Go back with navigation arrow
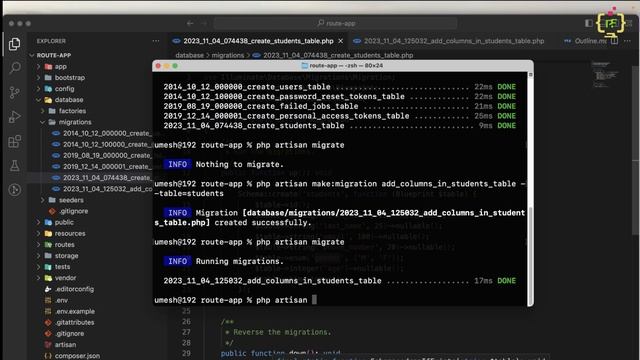Viewport: 640px width, 360px height. click(190, 23)
